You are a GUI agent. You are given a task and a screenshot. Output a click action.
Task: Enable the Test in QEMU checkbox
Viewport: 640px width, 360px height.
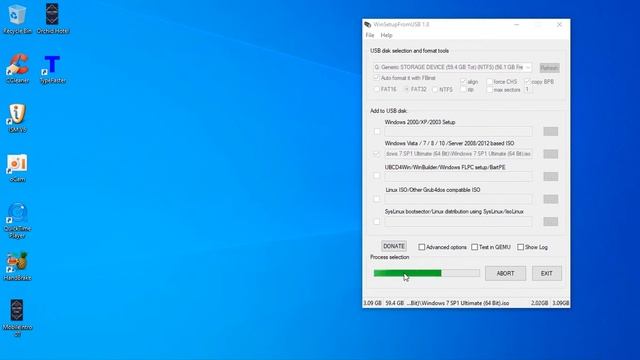click(x=474, y=247)
